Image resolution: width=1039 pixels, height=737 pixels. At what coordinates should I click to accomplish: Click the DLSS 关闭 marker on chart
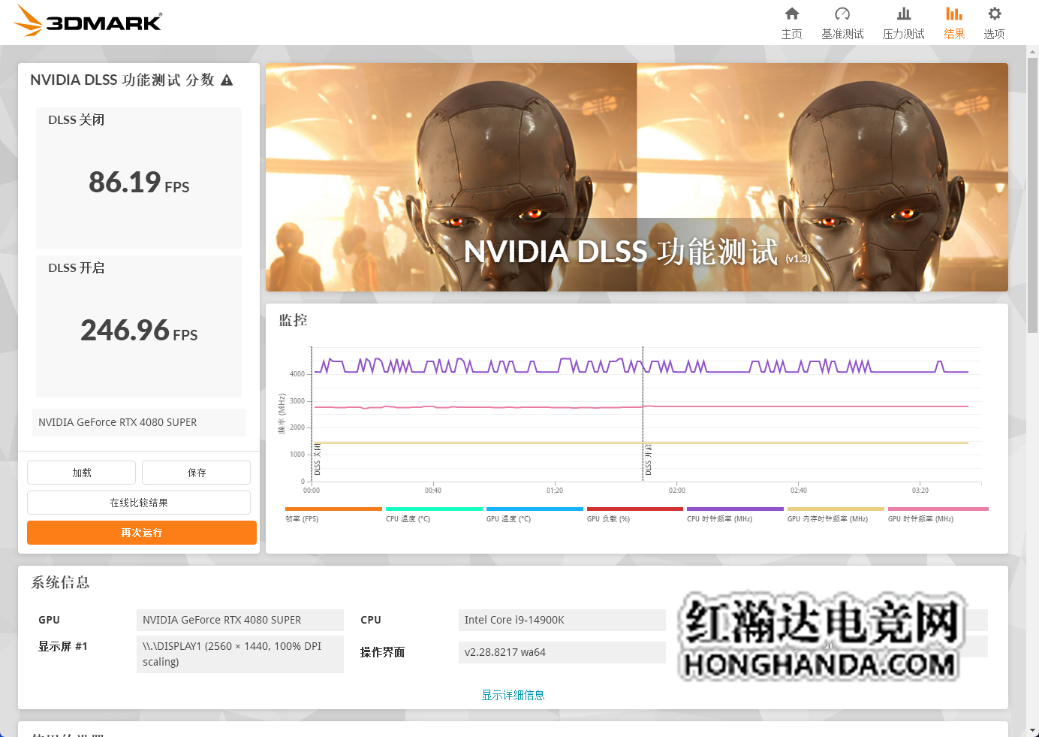pyautogui.click(x=317, y=459)
